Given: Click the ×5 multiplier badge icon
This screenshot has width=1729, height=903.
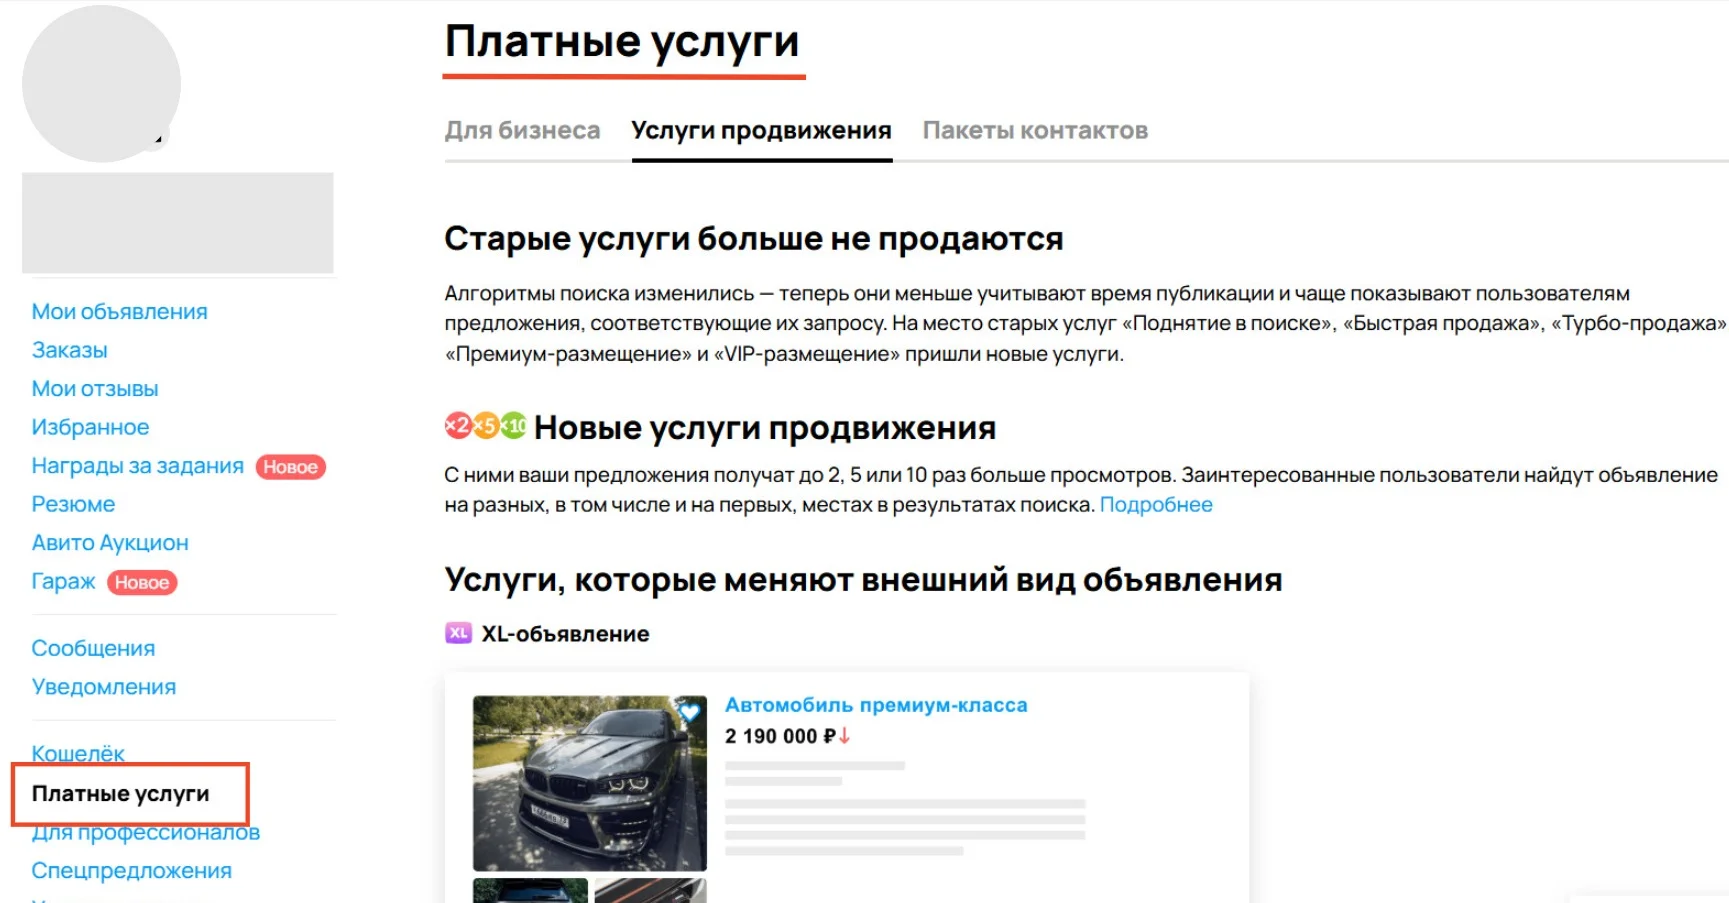Looking at the screenshot, I should coord(487,426).
